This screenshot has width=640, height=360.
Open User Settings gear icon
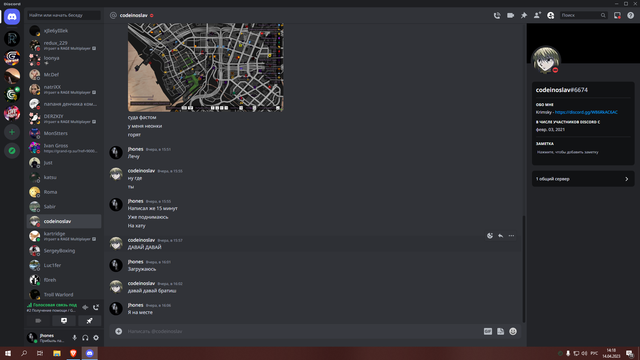click(96, 338)
